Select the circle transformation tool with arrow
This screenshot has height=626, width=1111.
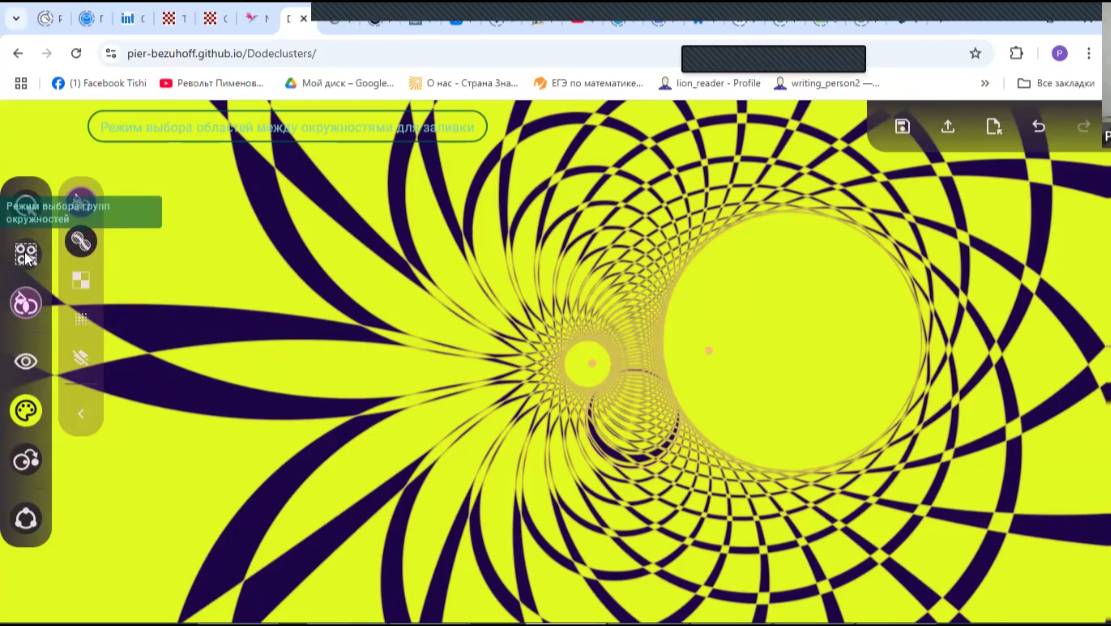pyautogui.click(x=26, y=460)
